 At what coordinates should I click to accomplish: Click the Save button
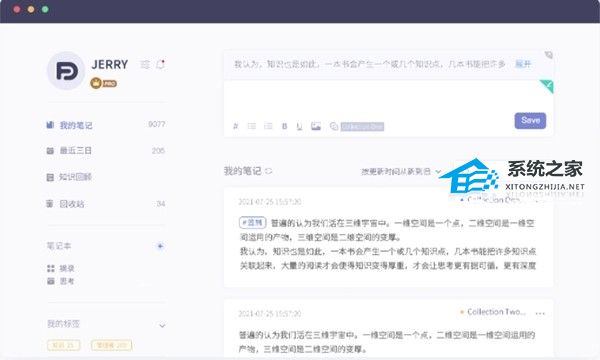[530, 121]
